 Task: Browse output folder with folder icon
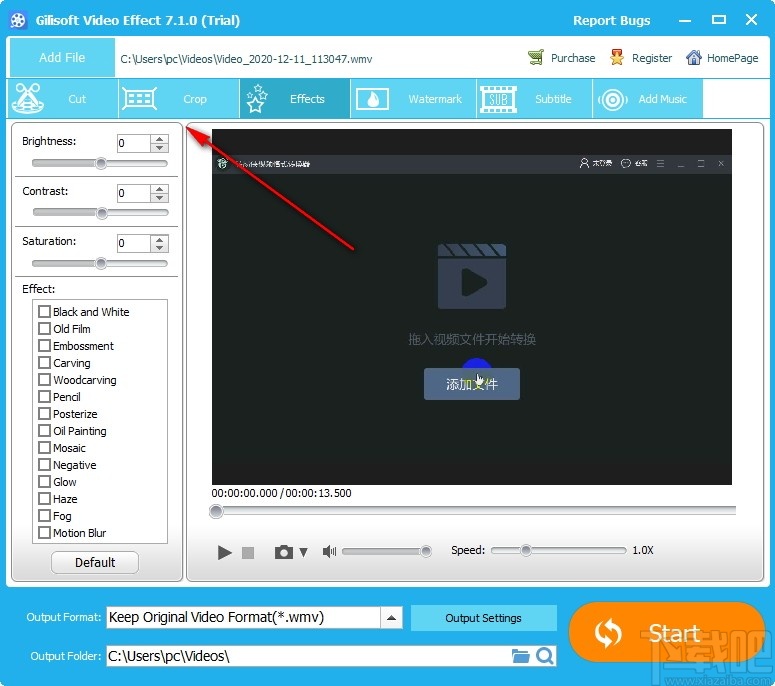click(520, 656)
